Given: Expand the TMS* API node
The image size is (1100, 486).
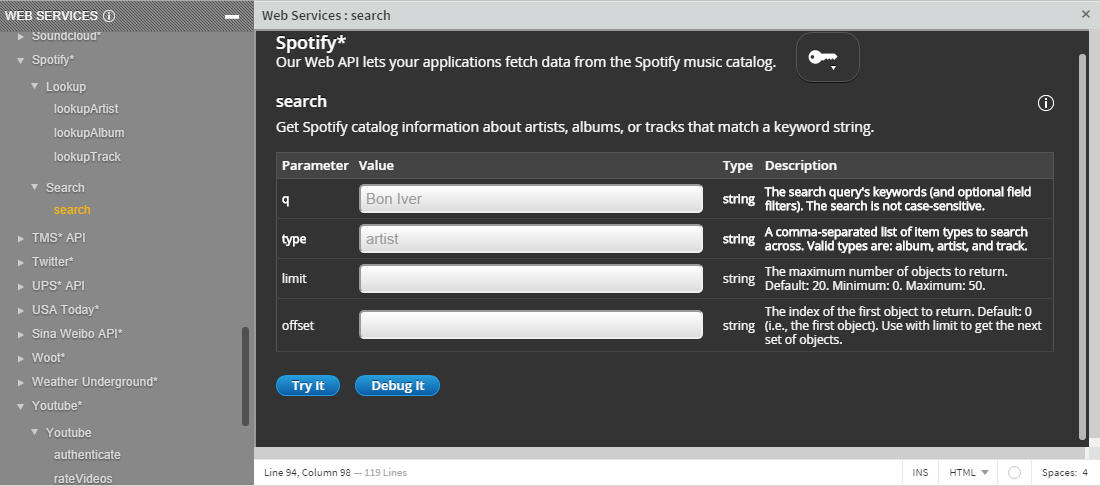Looking at the screenshot, I should 21,238.
